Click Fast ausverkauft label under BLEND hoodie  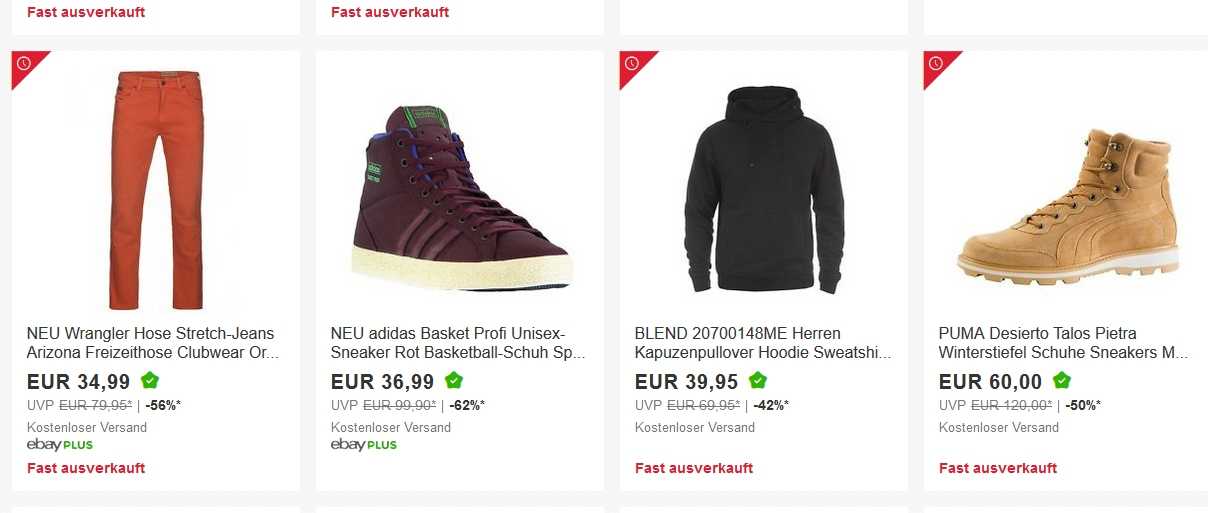[694, 468]
